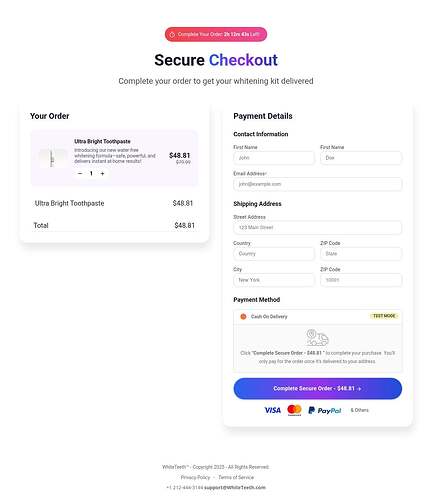Image resolution: width=432 pixels, height=499 pixels.
Task: Open the Terms of Service link
Action: click(236, 477)
